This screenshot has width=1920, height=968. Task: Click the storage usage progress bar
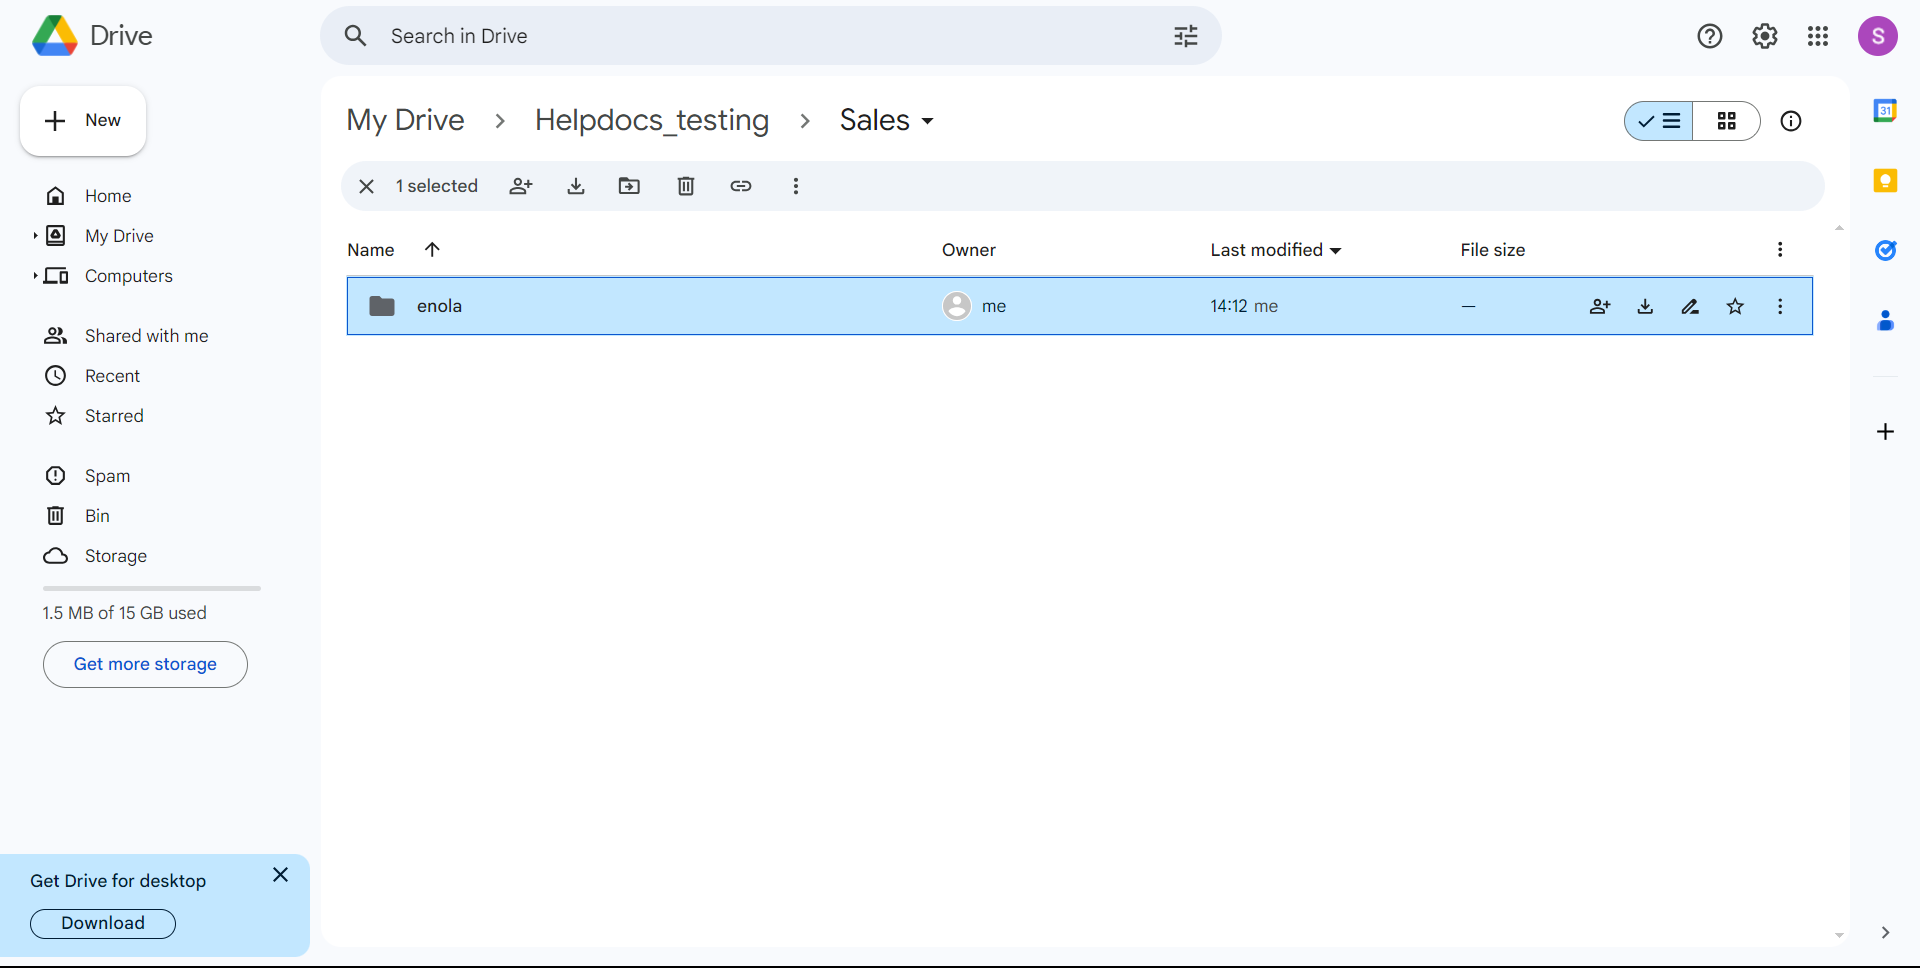(x=151, y=588)
